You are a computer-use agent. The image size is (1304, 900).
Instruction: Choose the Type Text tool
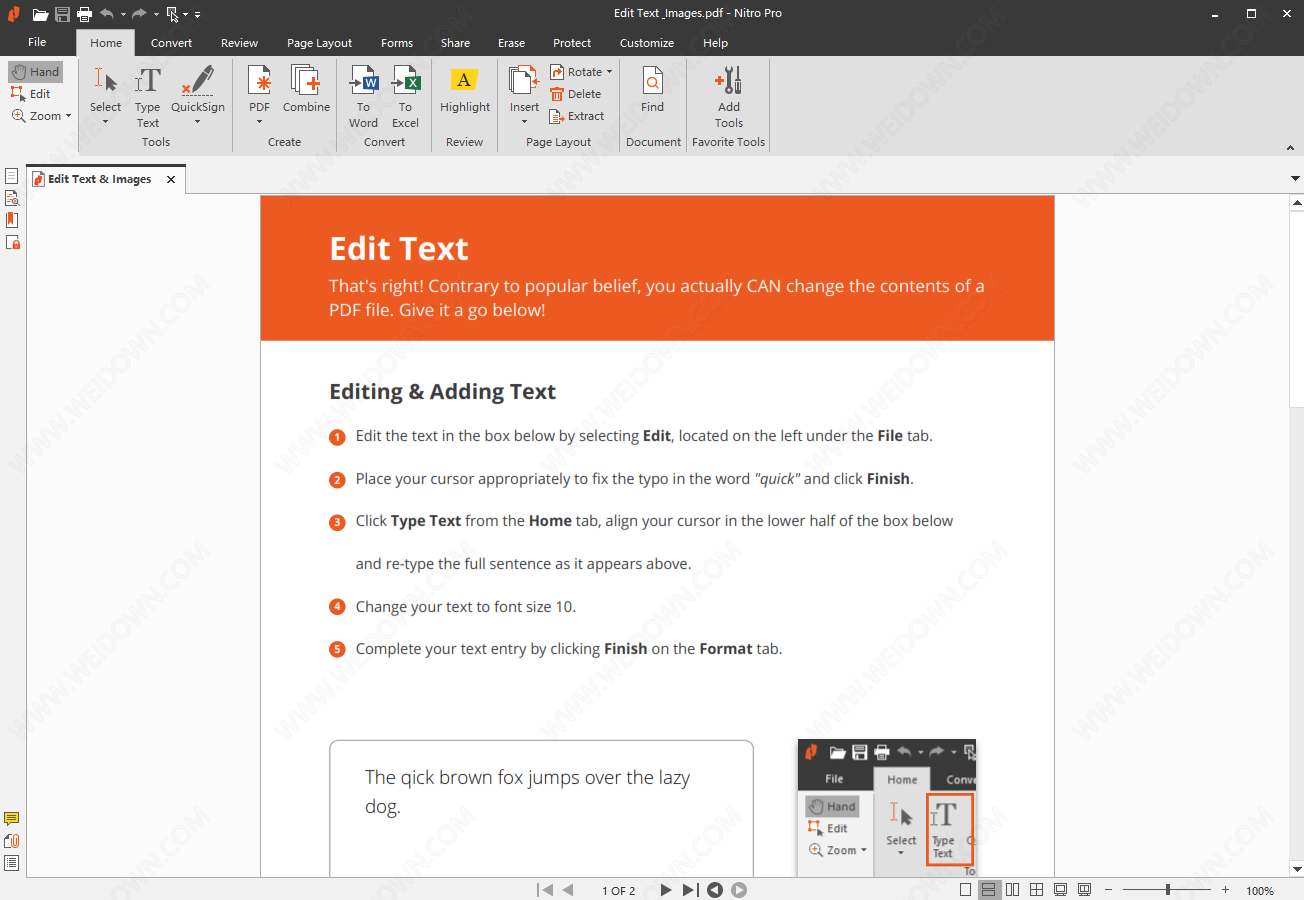click(148, 97)
